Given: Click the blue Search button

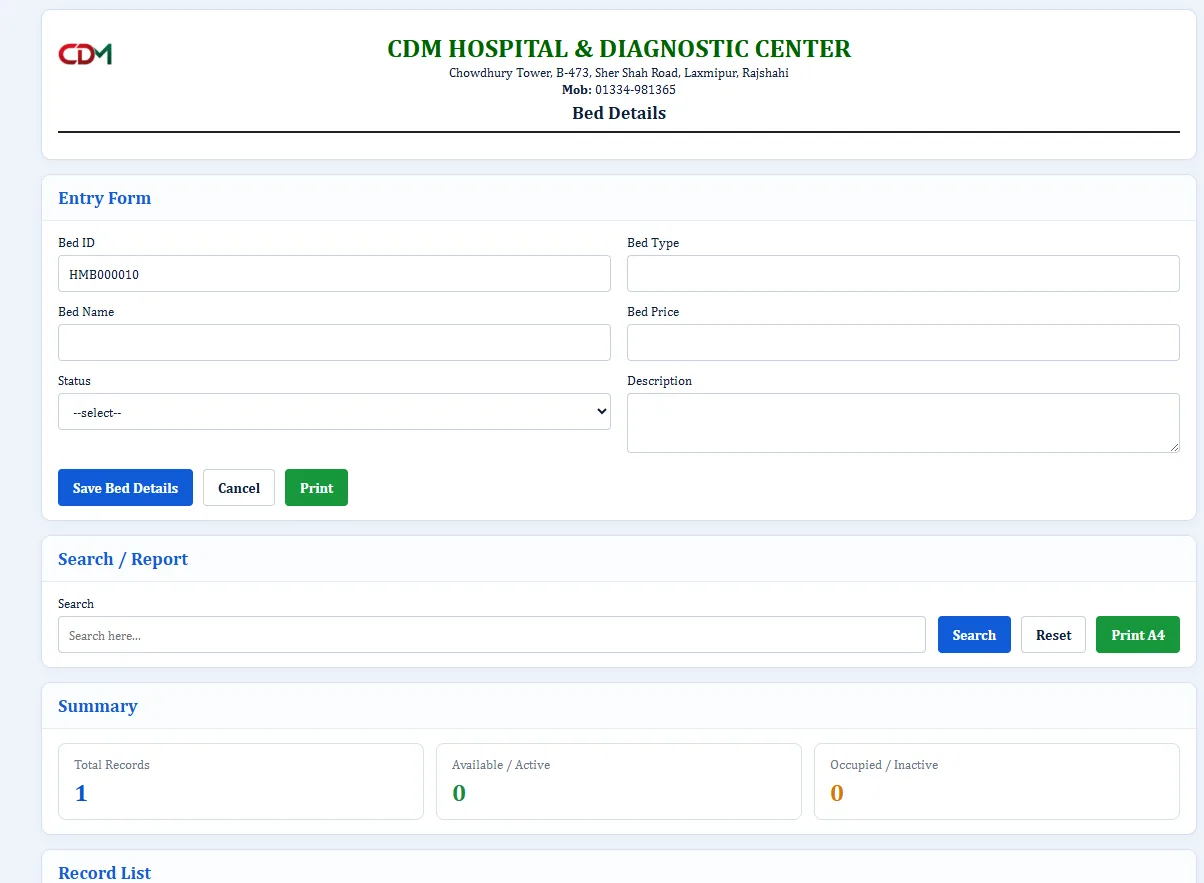Looking at the screenshot, I should 974,635.
